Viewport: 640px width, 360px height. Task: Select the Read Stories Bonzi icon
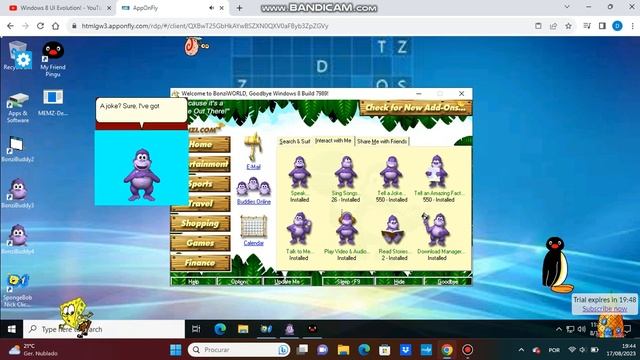pos(392,231)
